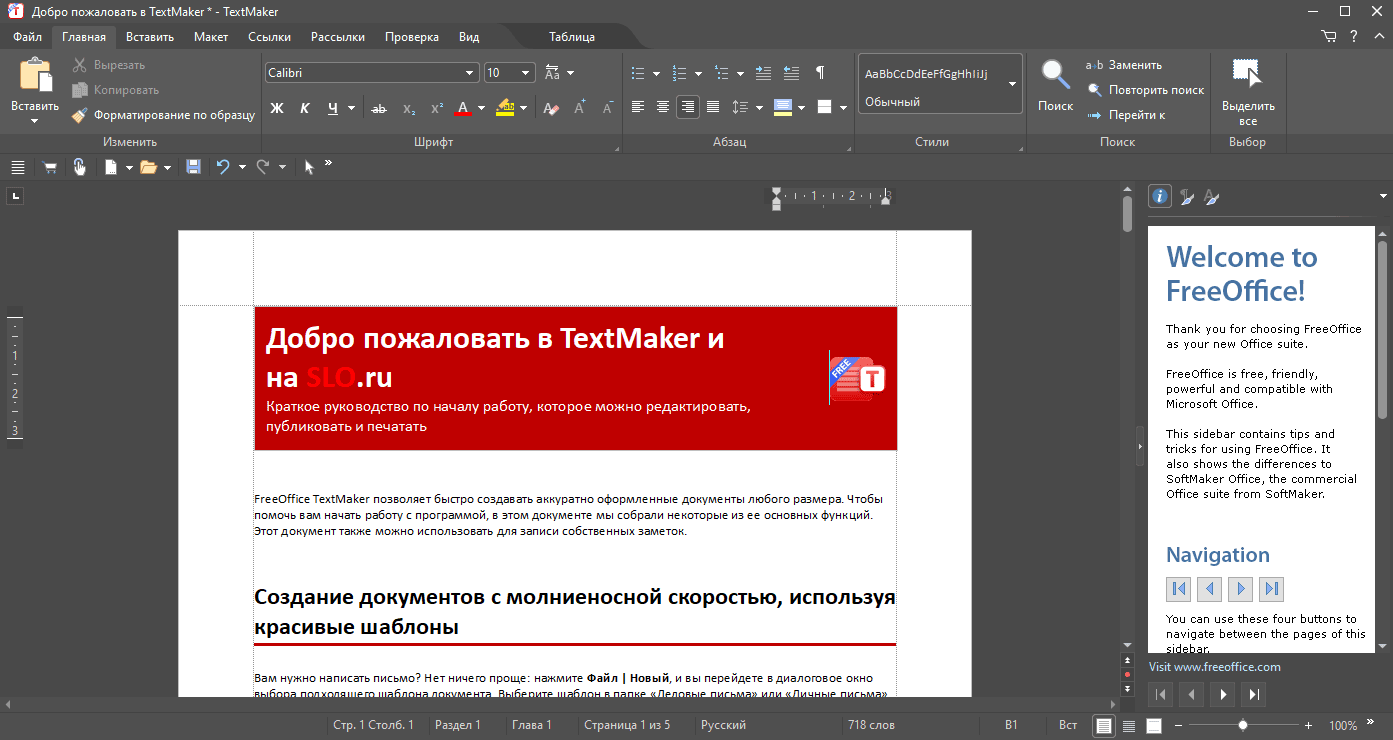Click the paragraph shading color button
Image resolution: width=1393 pixels, height=740 pixels.
click(783, 107)
